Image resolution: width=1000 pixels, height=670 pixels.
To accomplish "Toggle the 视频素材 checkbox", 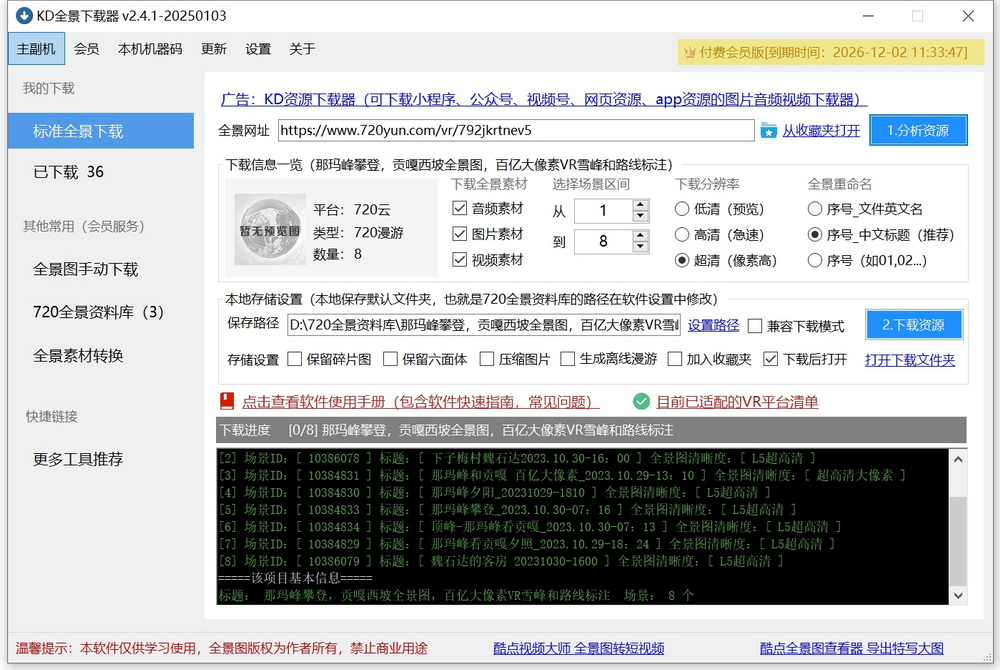I will tap(459, 259).
